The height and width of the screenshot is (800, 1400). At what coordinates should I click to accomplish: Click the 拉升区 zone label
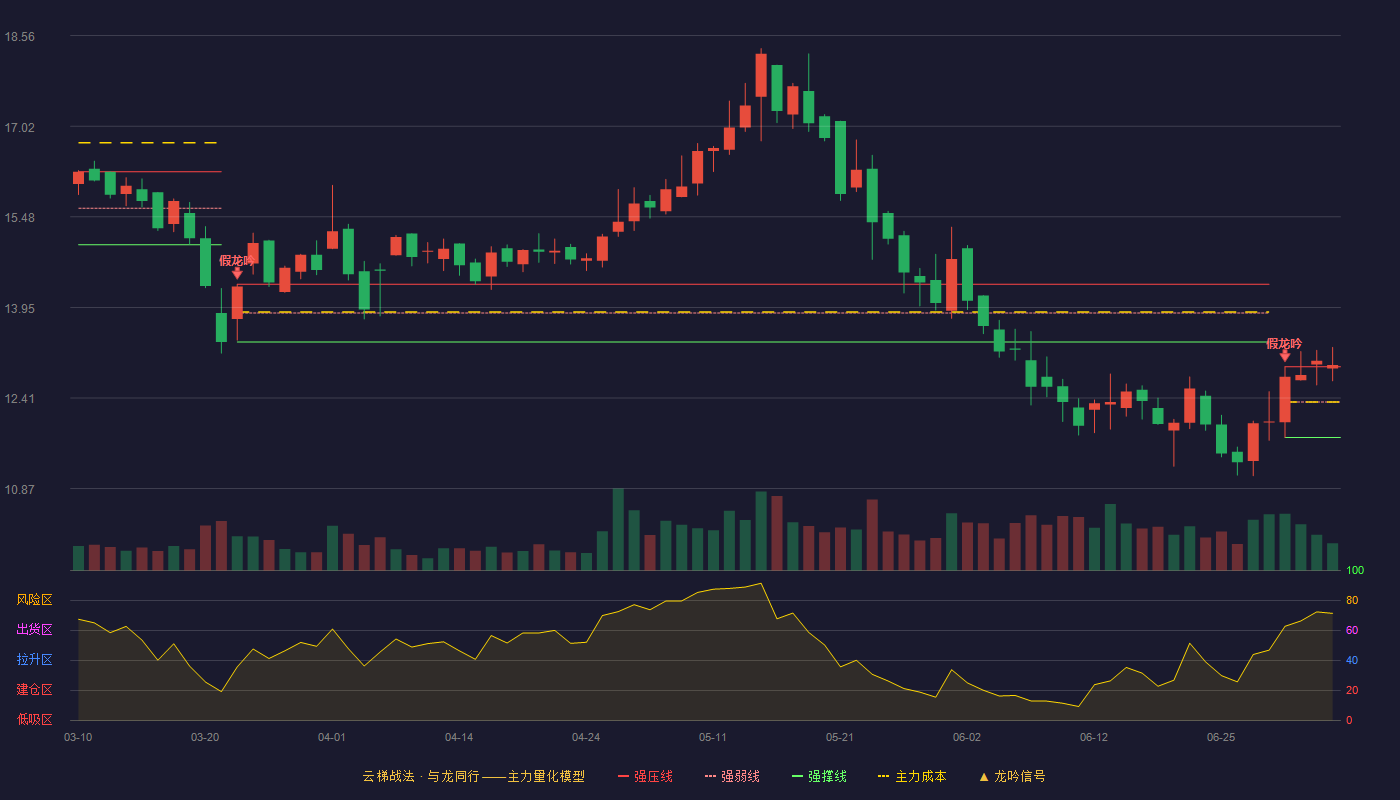tap(35, 660)
